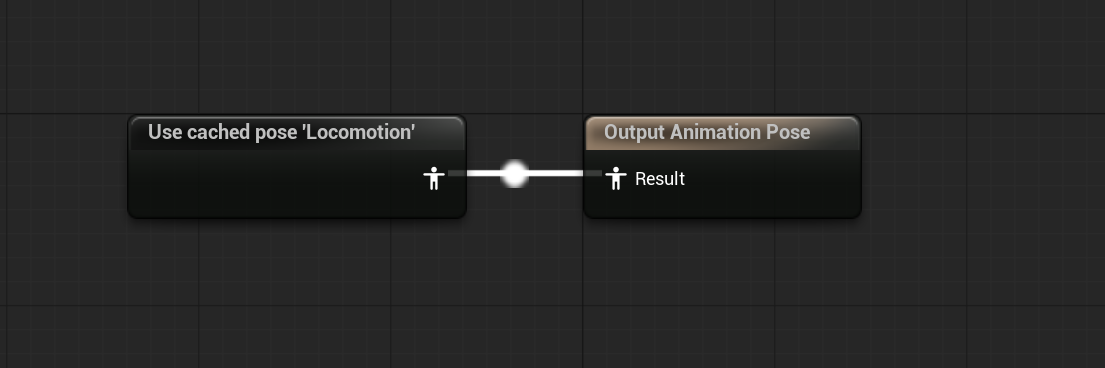Click the wire segment between cached pose pin and circle
This screenshot has width=1105, height=368.
[483, 173]
